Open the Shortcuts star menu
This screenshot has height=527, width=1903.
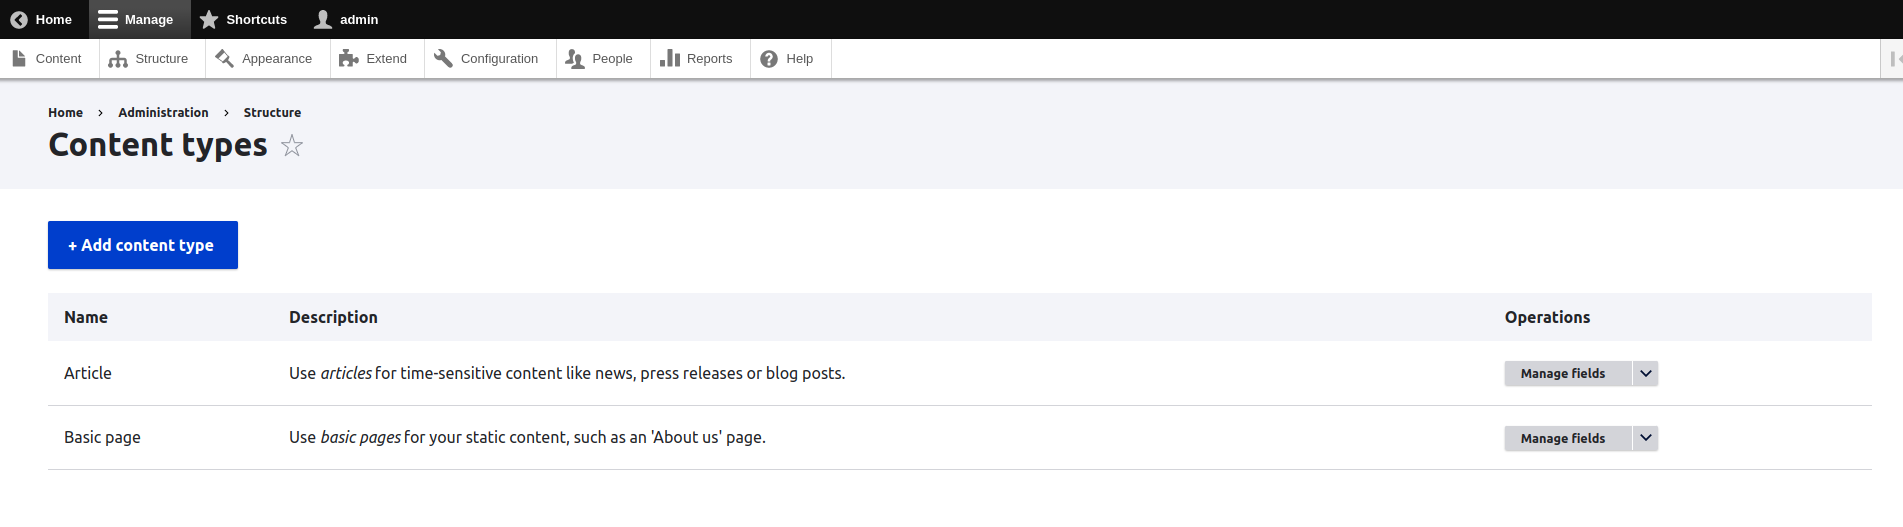coord(243,19)
